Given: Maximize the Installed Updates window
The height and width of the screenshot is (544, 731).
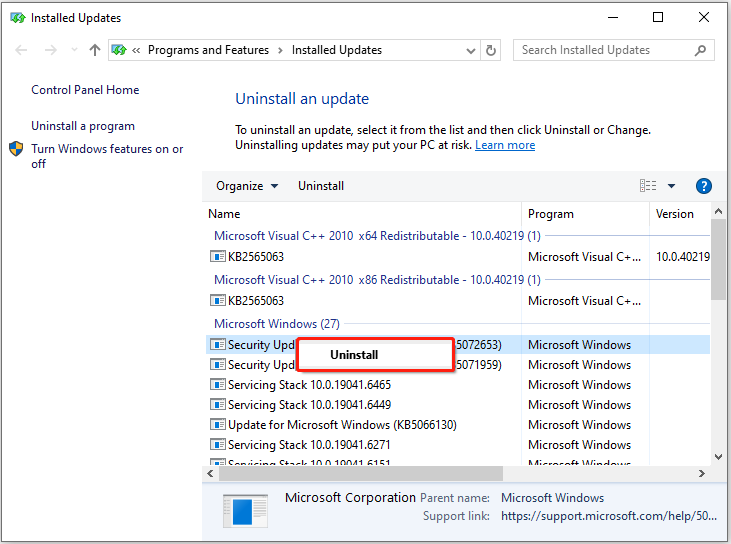Looking at the screenshot, I should click(x=658, y=17).
